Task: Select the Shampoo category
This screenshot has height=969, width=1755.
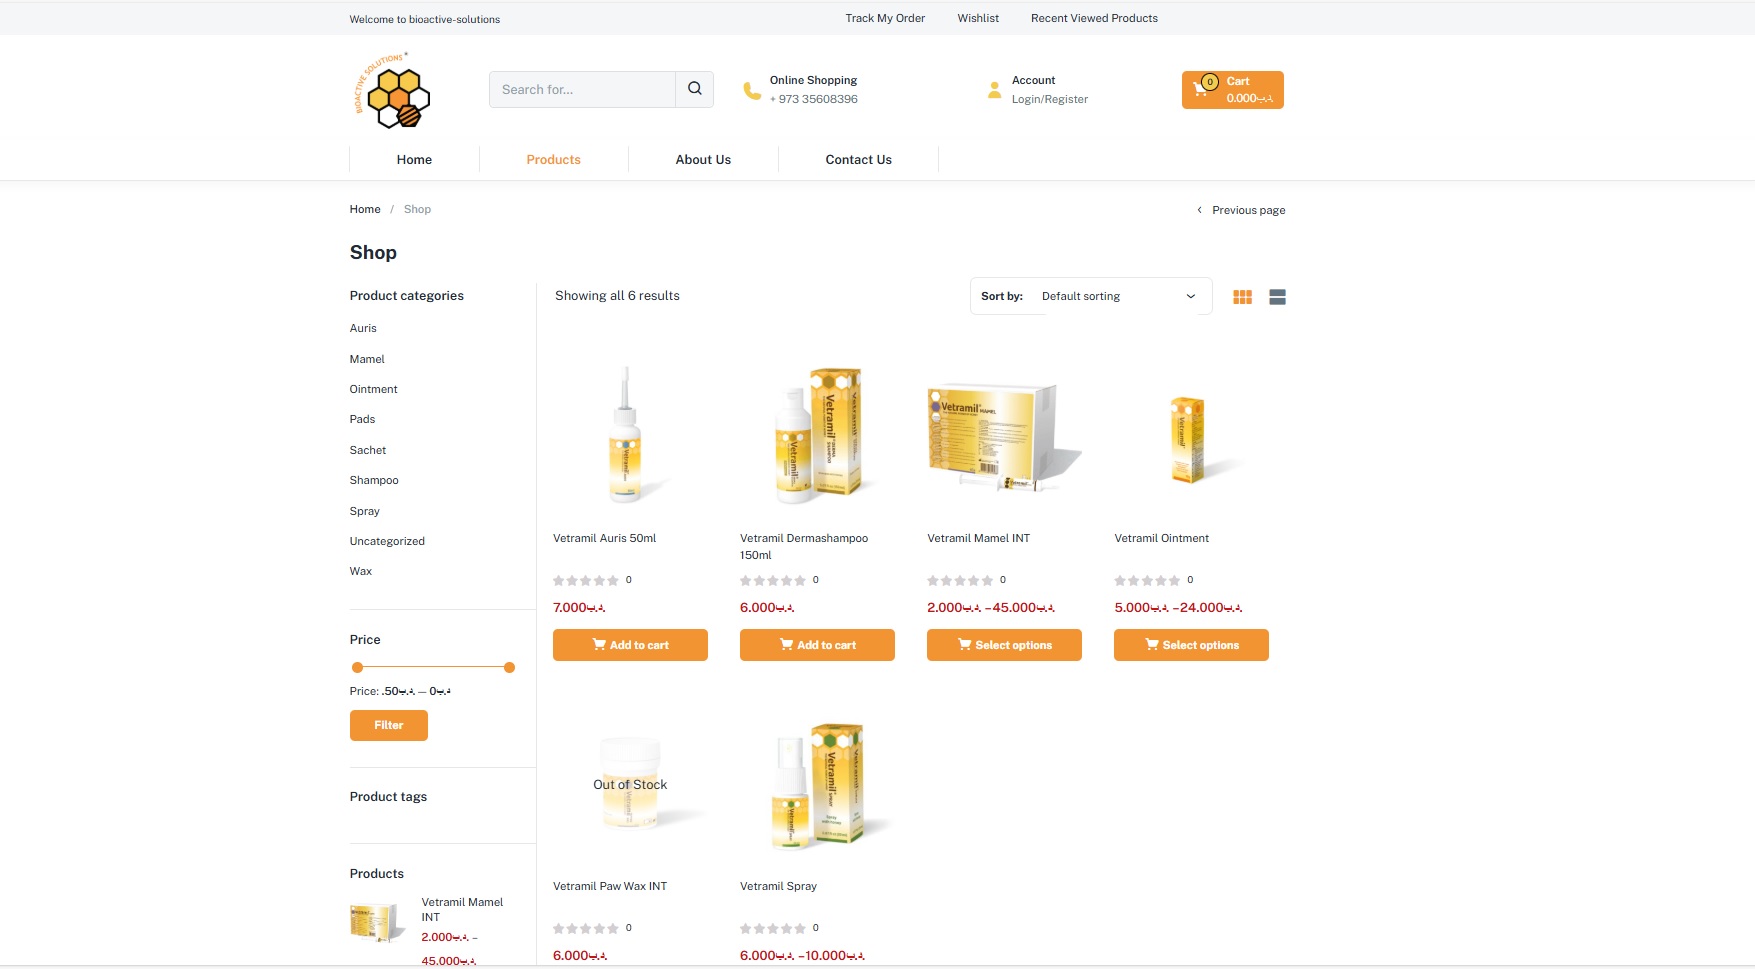Action: point(374,480)
